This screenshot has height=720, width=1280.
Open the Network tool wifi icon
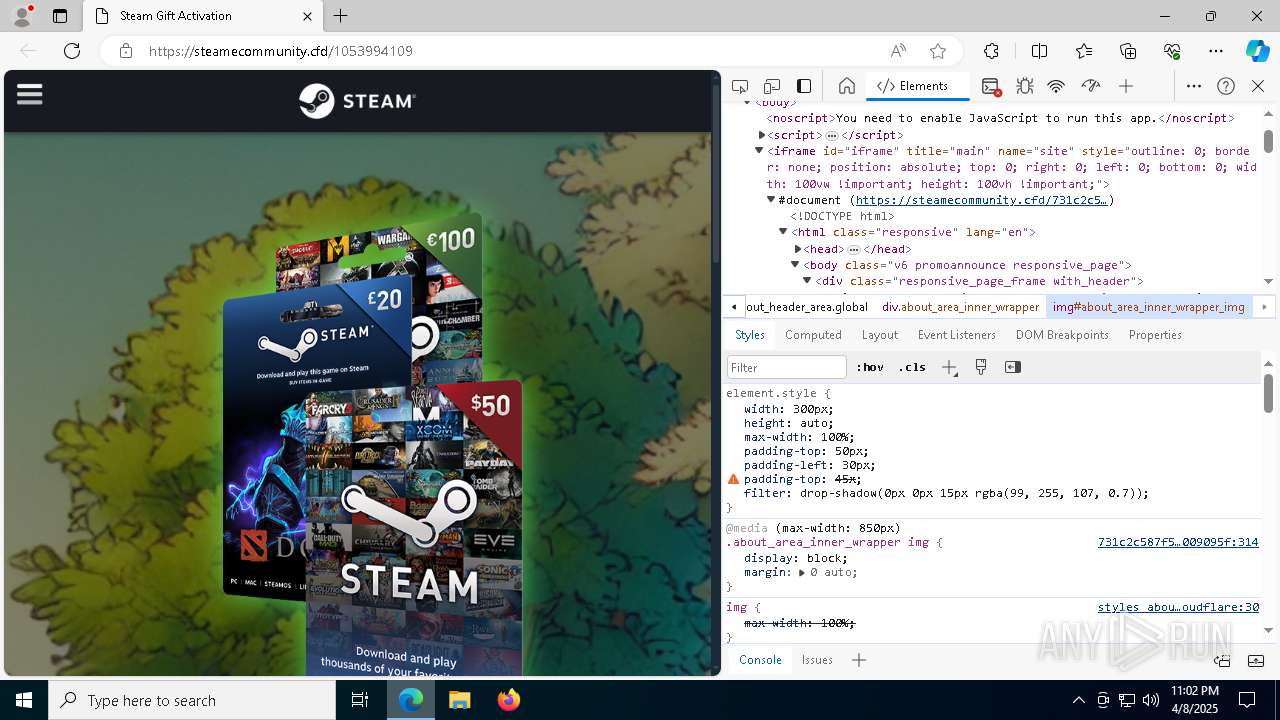[1056, 86]
